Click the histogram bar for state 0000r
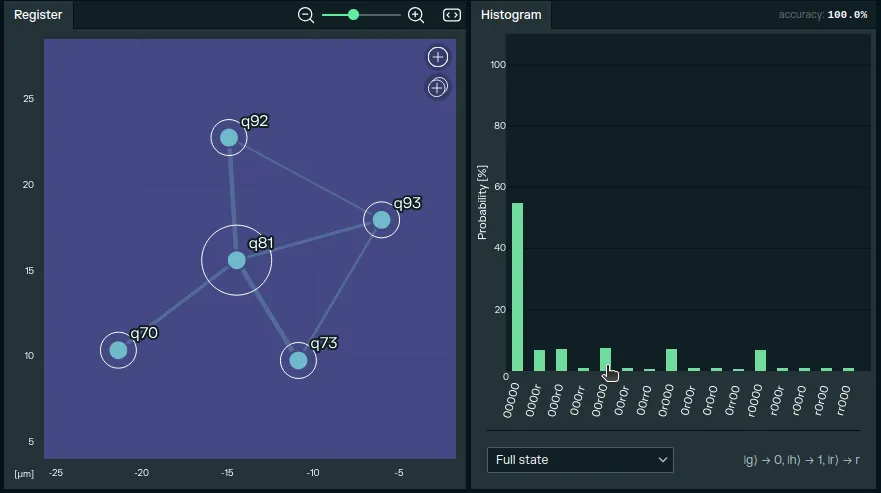 (x=539, y=360)
